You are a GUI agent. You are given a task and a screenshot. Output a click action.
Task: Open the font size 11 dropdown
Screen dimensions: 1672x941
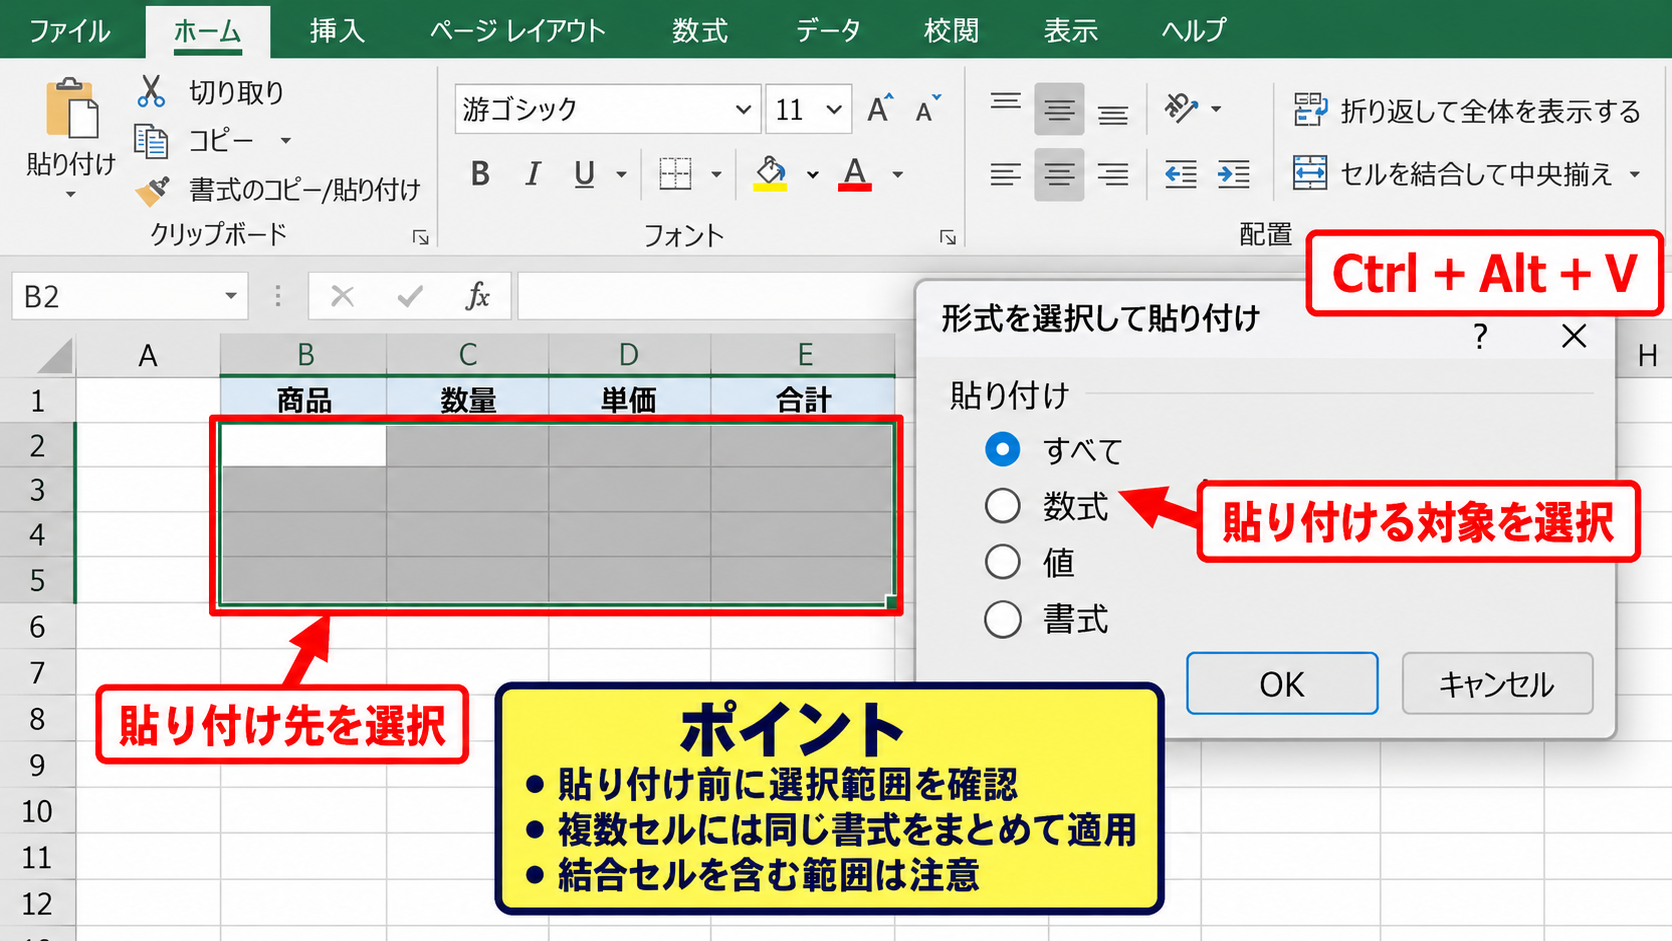tap(834, 109)
